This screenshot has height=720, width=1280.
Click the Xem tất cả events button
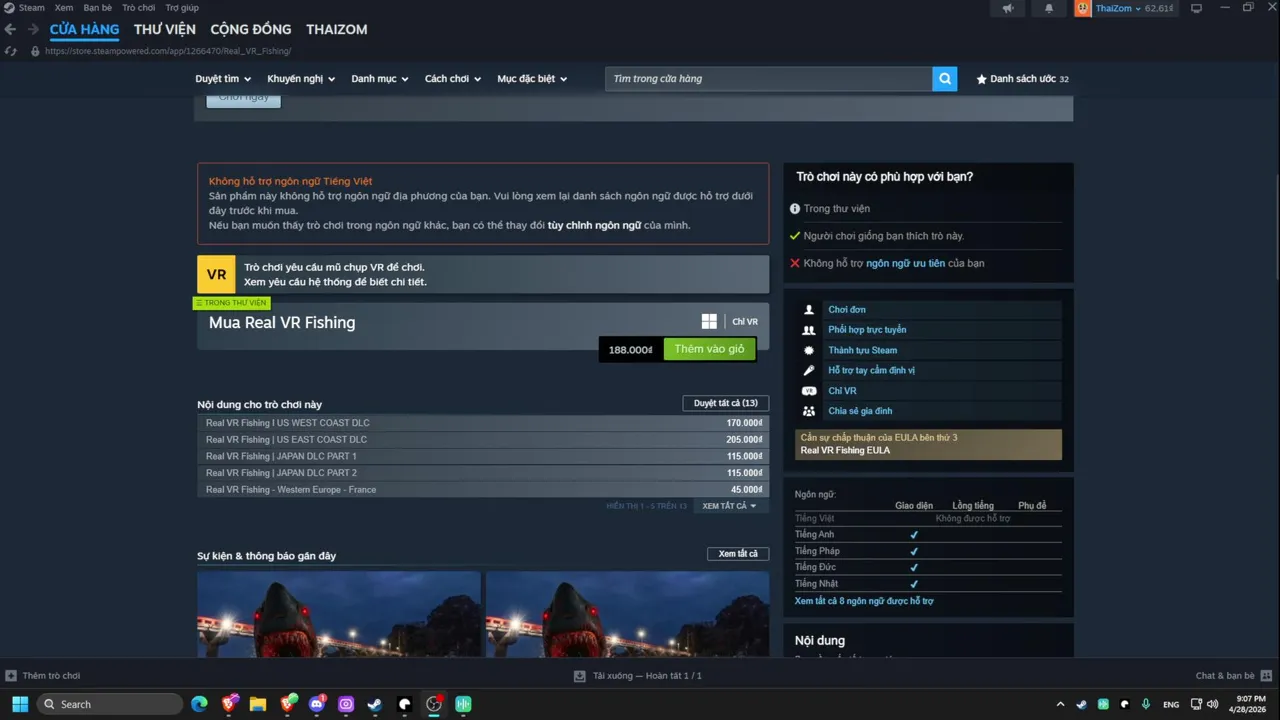(x=738, y=554)
